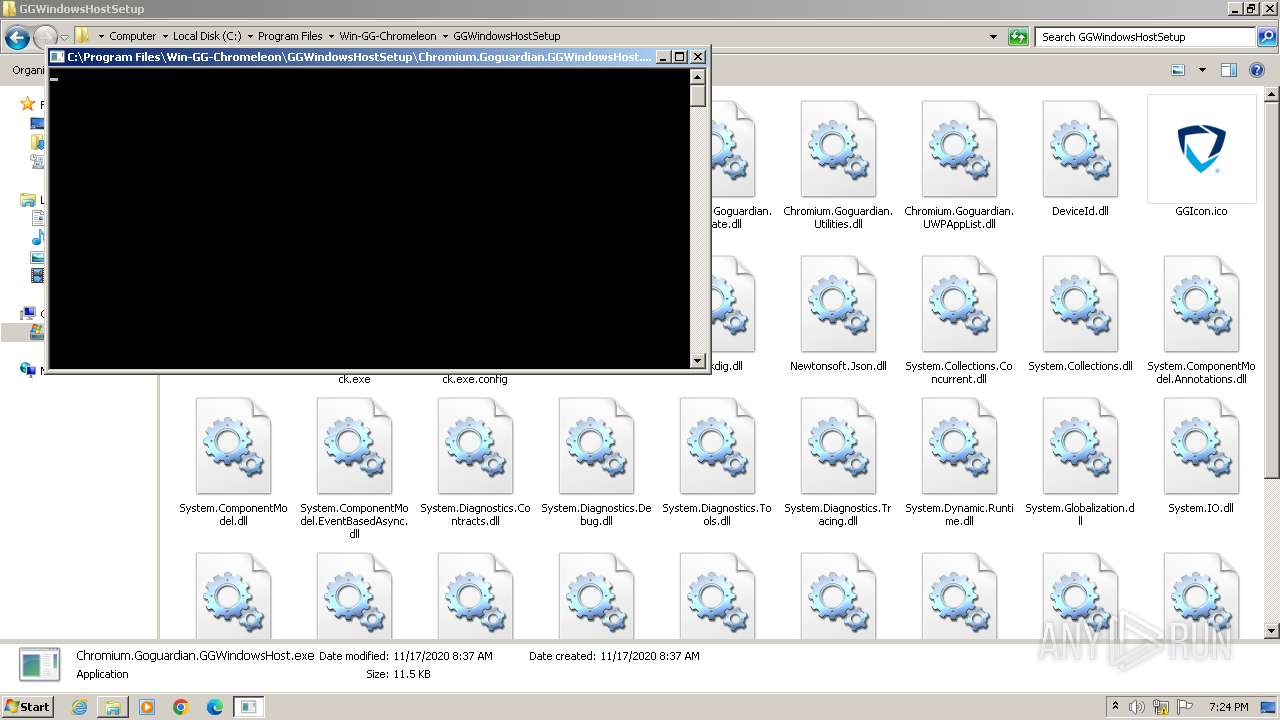The width and height of the screenshot is (1280, 720).
Task: Click the 7:24 PM taskbar clock
Action: click(1228, 707)
